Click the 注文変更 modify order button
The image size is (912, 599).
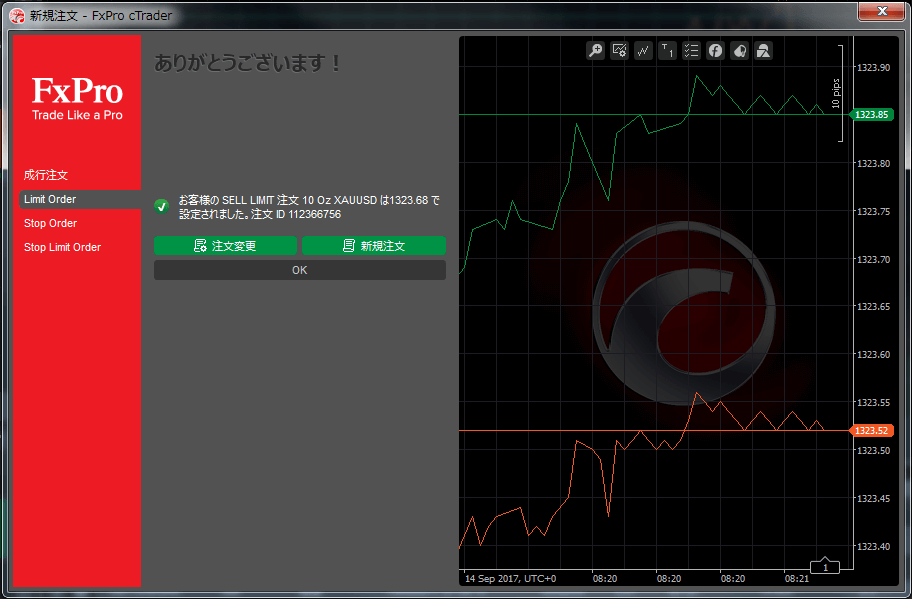(225, 245)
